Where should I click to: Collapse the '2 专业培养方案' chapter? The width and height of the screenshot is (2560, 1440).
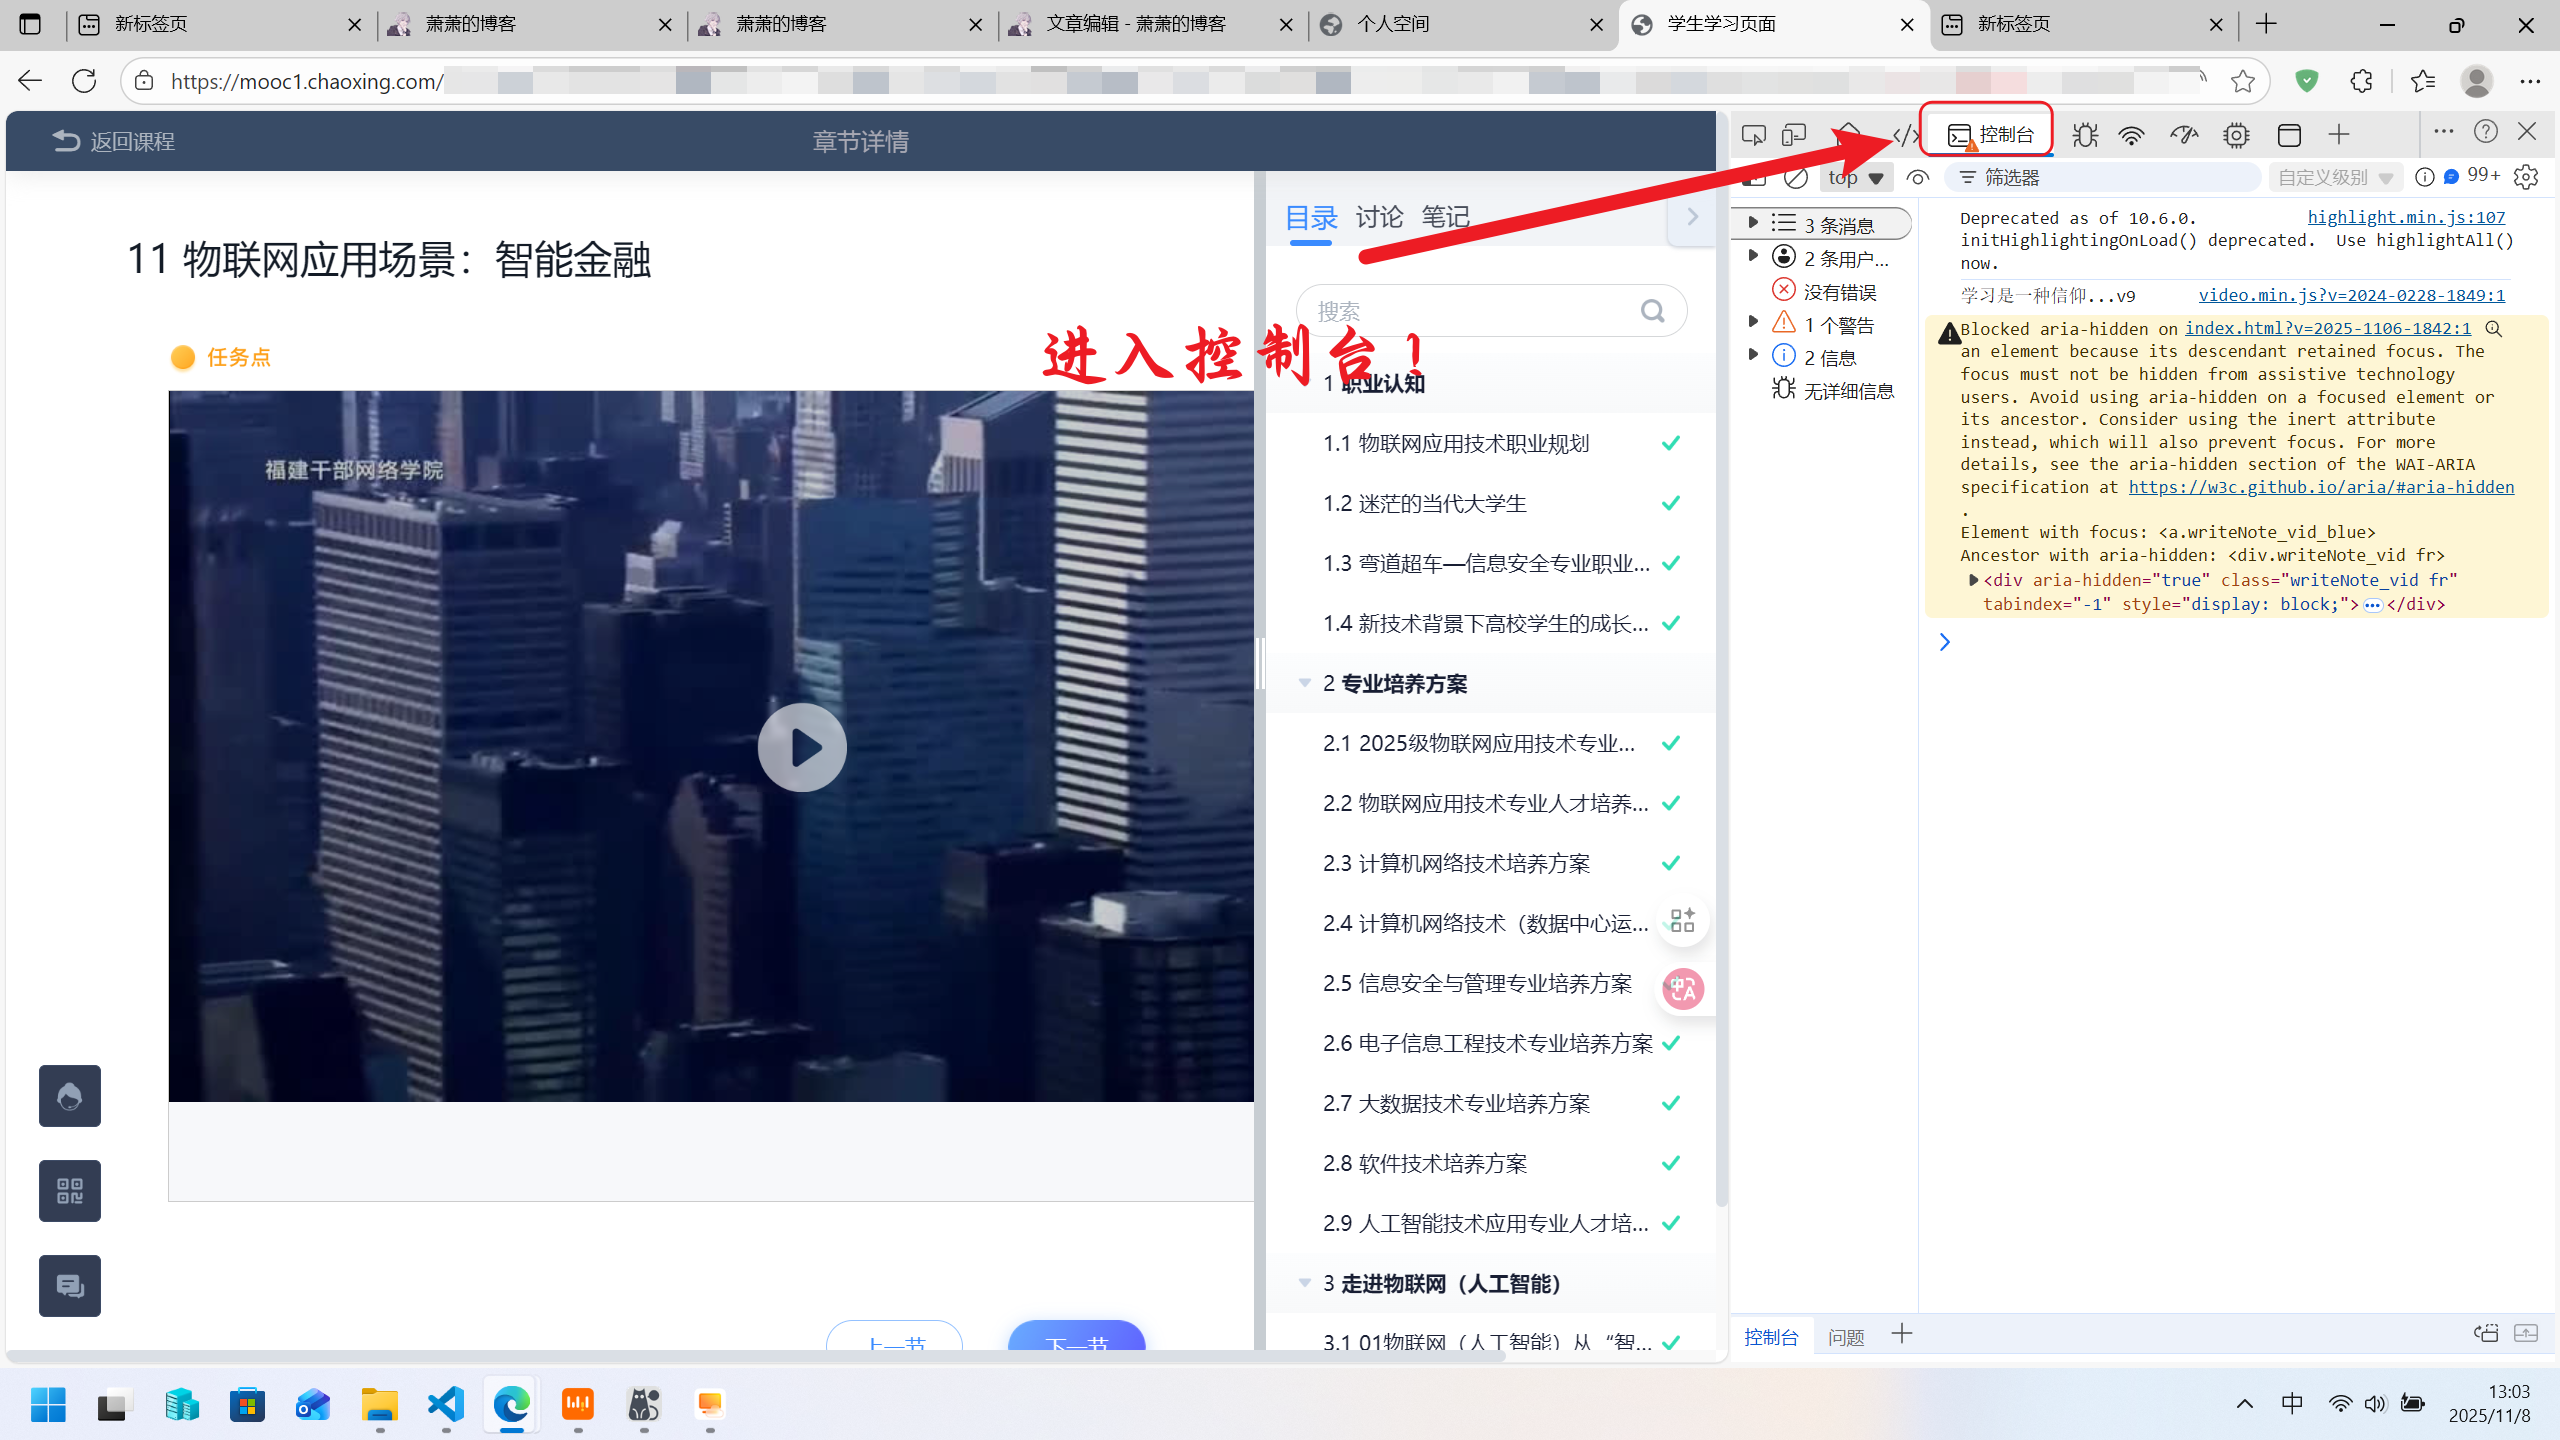(x=1305, y=683)
